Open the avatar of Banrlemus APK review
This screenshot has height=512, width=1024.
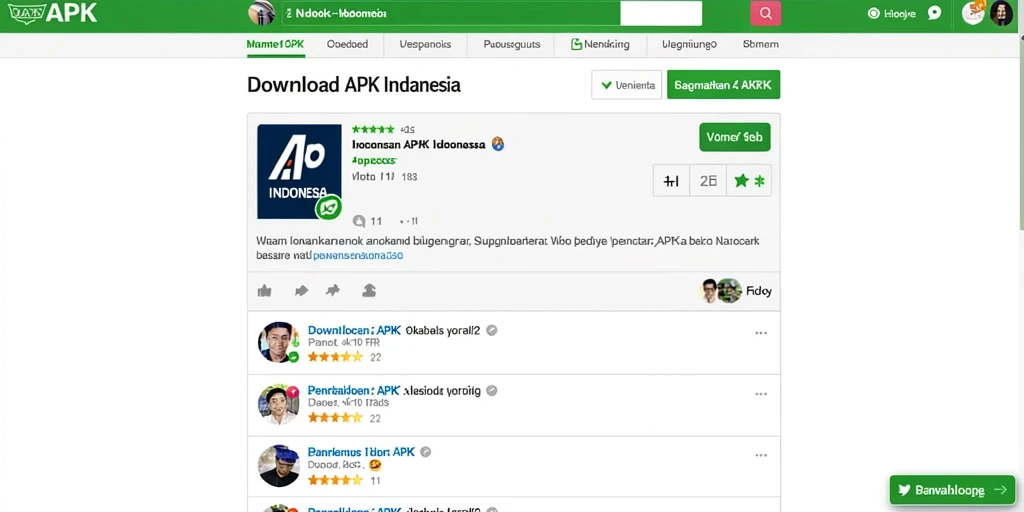click(x=279, y=466)
